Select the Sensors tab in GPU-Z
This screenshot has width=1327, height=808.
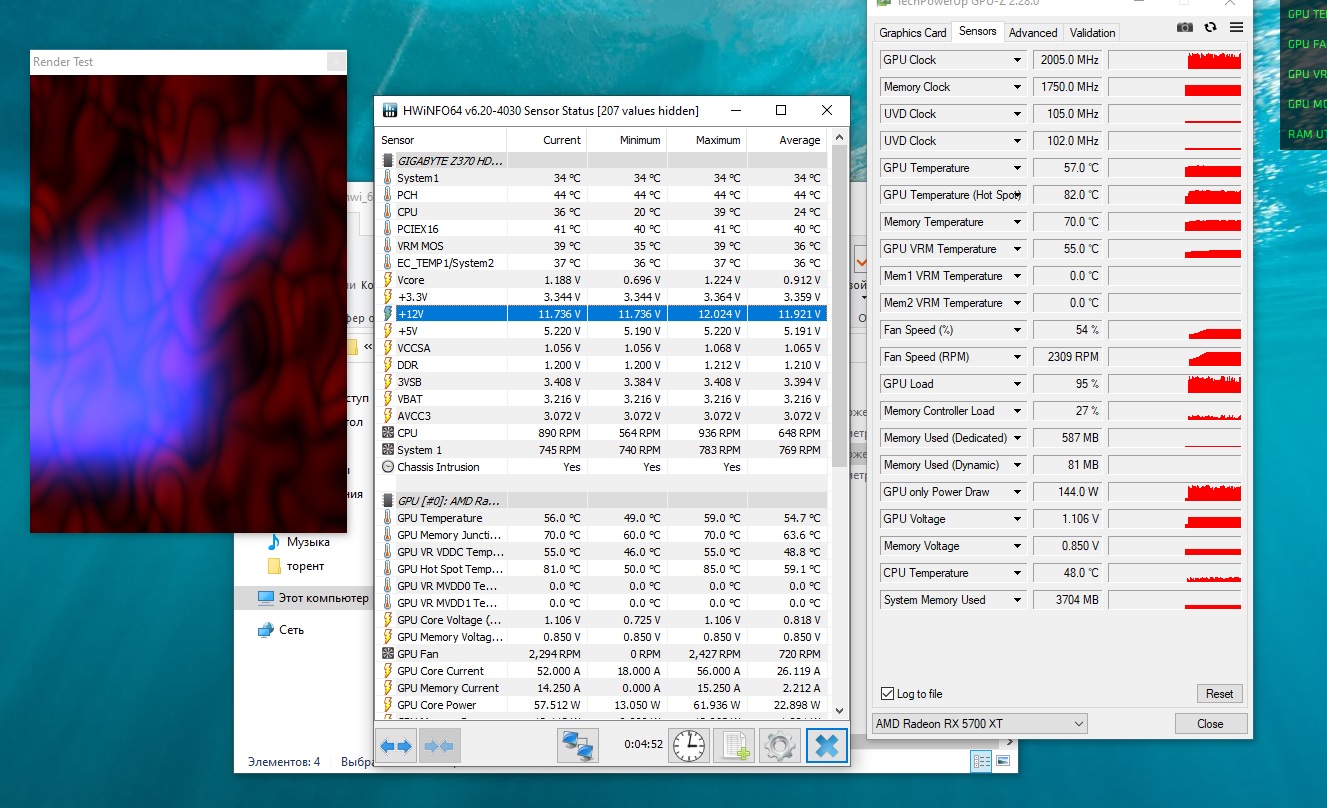tap(977, 31)
